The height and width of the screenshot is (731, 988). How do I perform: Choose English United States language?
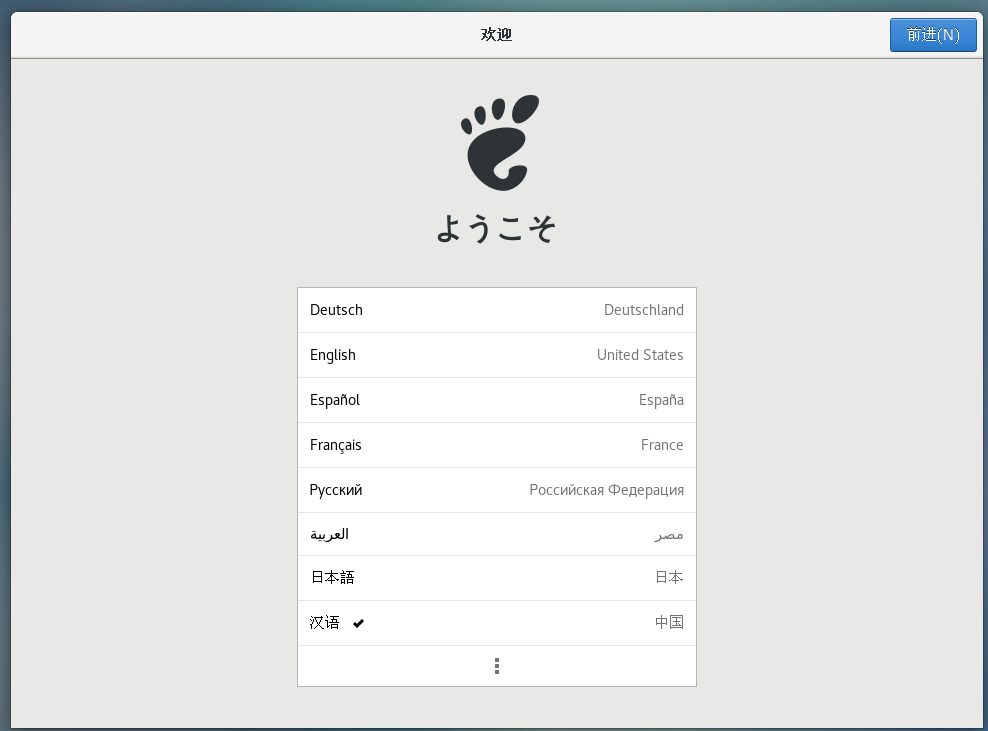click(497, 355)
